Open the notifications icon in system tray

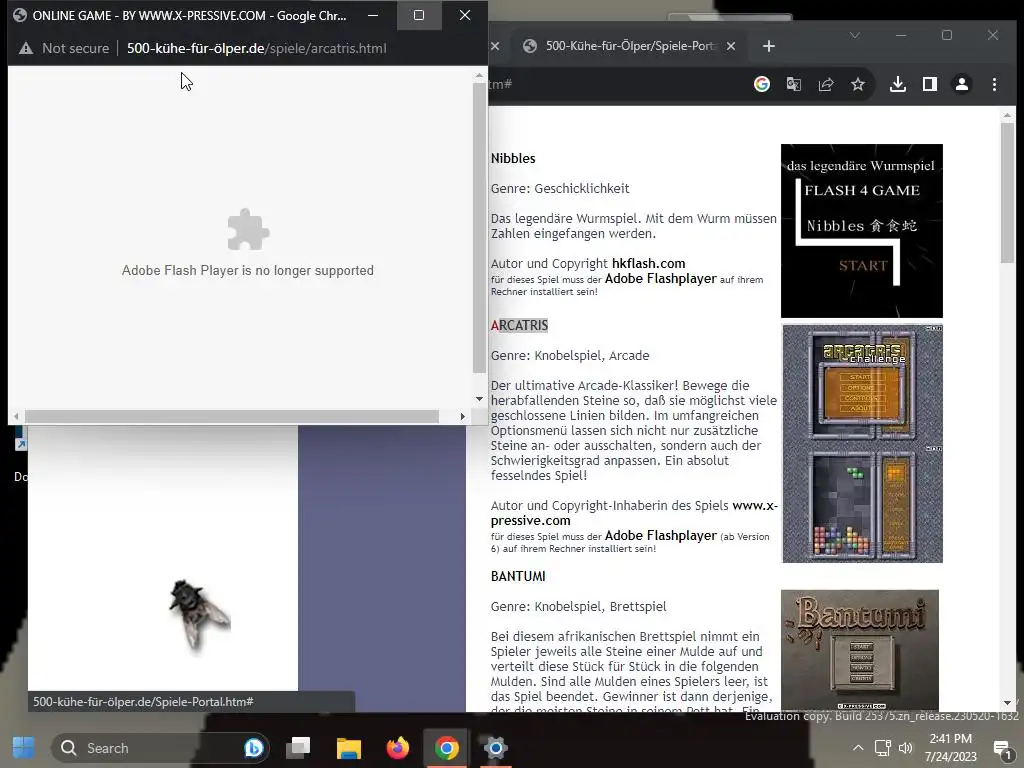tap(1001, 749)
